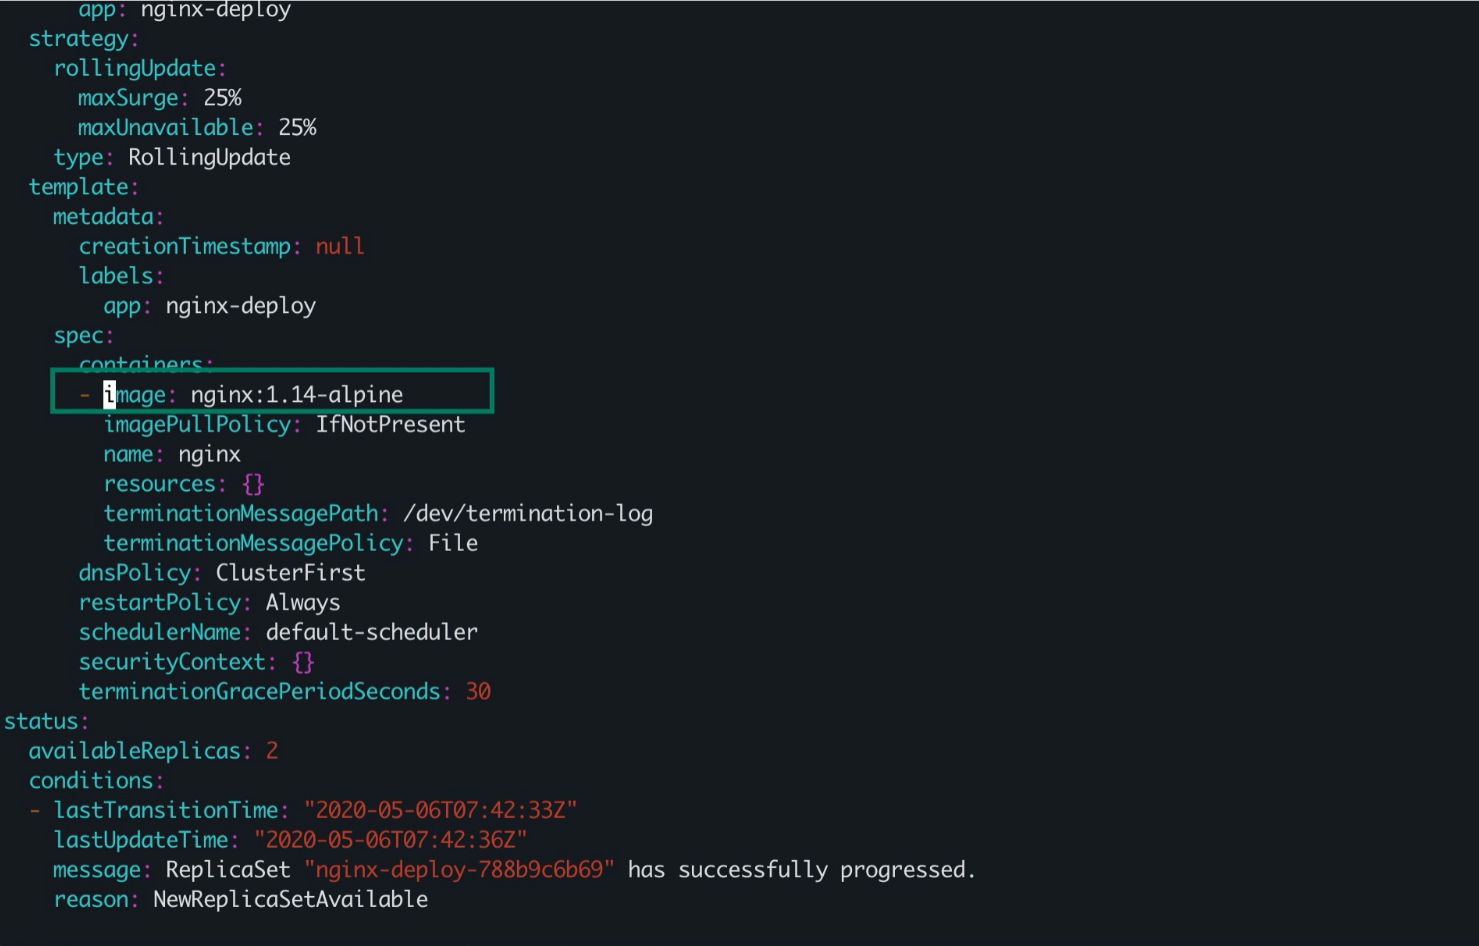Click ReplicaSet name 'nginx-deploy-788b9c6b69'
This screenshot has height=946, width=1479.
click(459, 870)
